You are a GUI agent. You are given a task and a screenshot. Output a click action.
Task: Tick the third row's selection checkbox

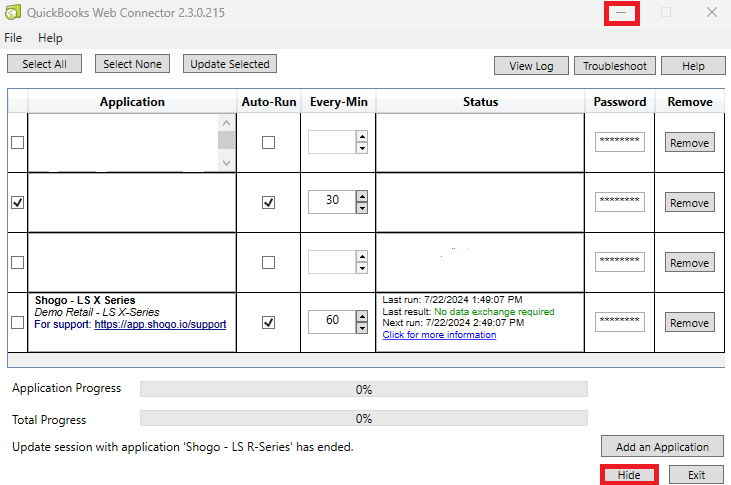click(x=18, y=263)
